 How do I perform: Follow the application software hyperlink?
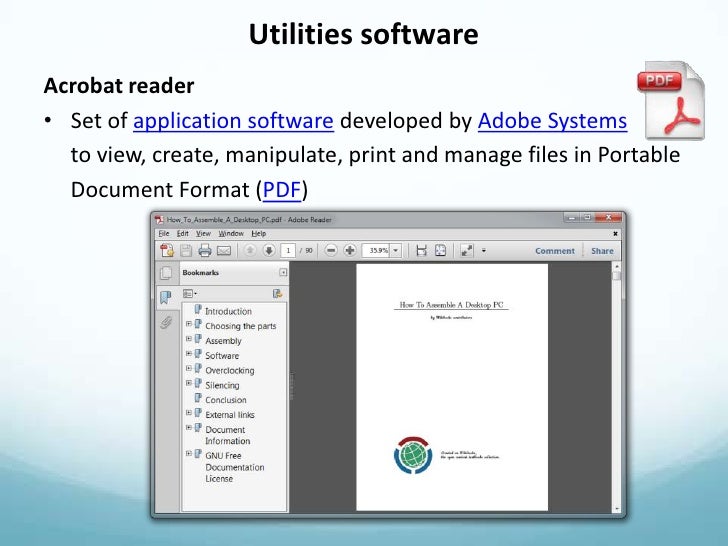(233, 121)
